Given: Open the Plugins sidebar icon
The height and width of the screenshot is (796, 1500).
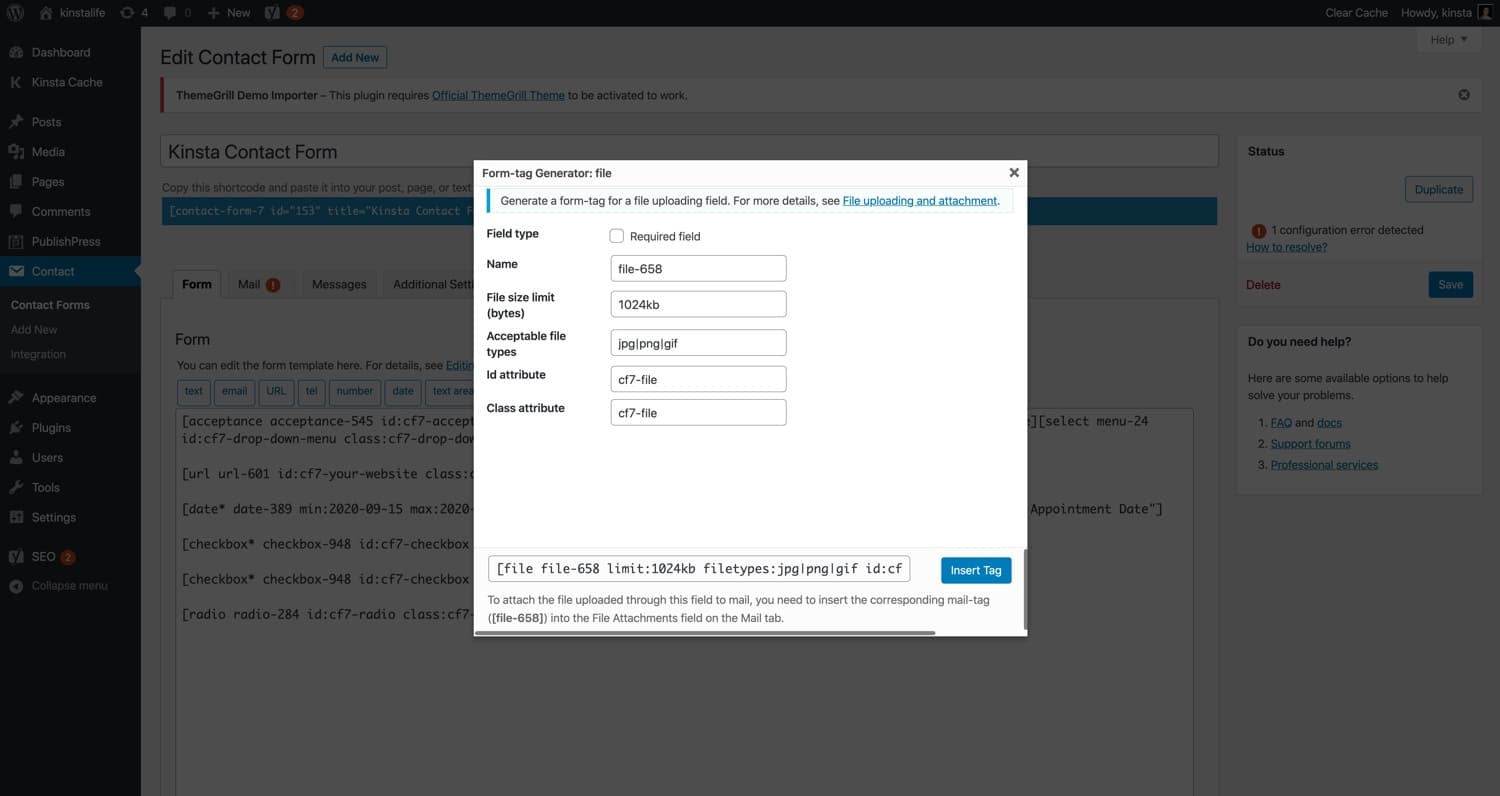Looking at the screenshot, I should pyautogui.click(x=18, y=427).
